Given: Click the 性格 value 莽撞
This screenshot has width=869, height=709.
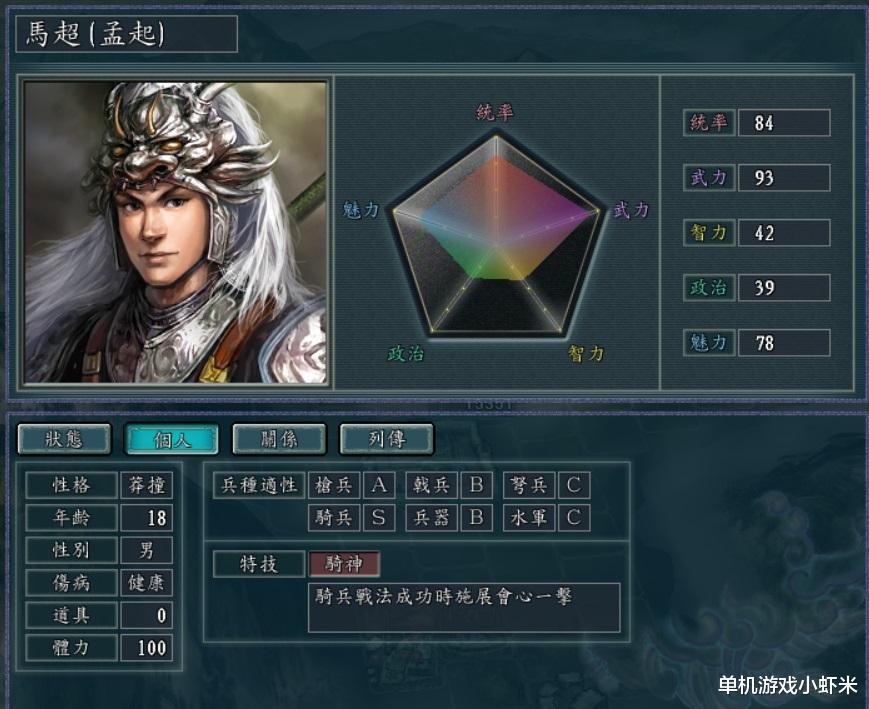Looking at the screenshot, I should coord(147,485).
